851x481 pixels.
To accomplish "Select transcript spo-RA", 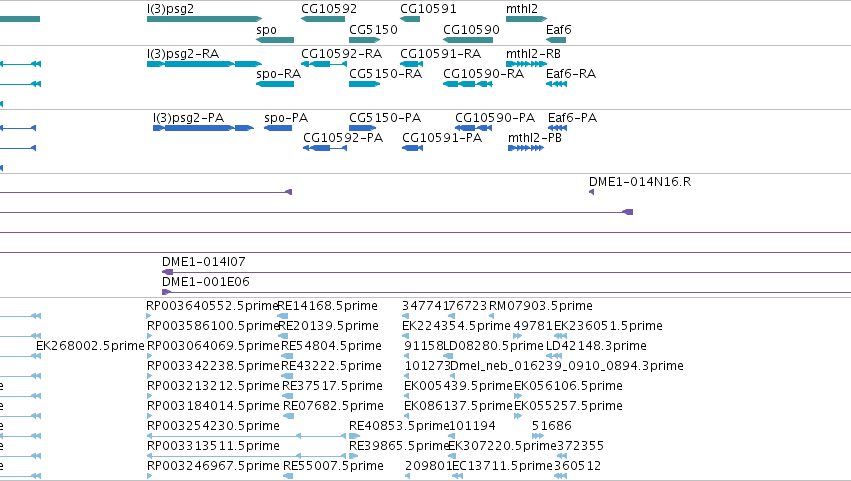I will click(275, 84).
